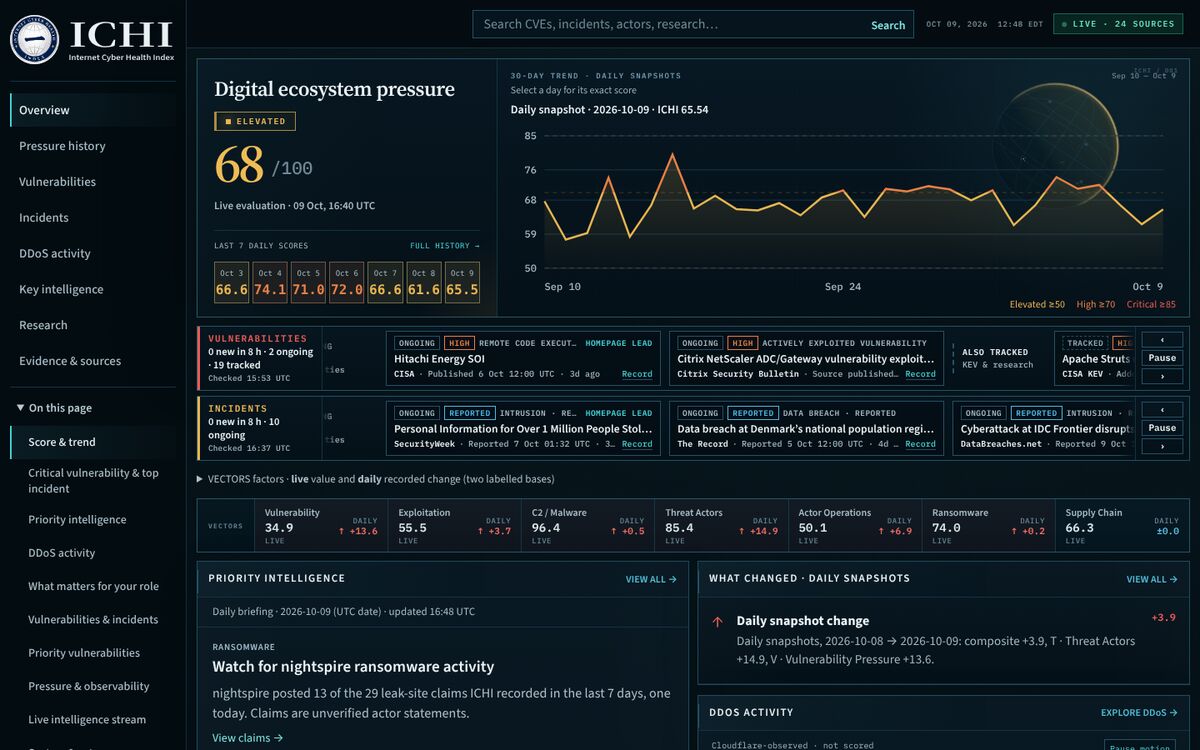Show next item in the incidents ticker
The width and height of the screenshot is (1200, 750).
click(1162, 446)
